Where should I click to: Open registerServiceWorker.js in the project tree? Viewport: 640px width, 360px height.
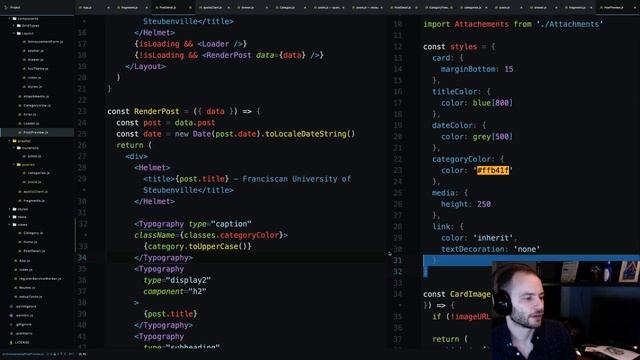[x=40, y=279]
